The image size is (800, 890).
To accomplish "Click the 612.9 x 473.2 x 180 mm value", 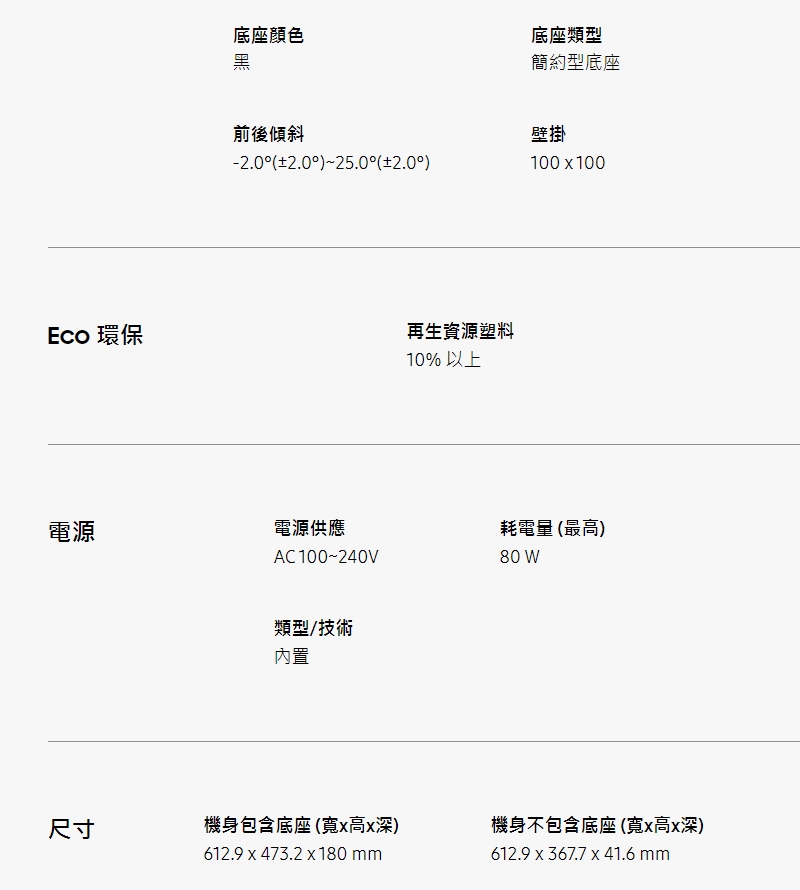I will 293,854.
